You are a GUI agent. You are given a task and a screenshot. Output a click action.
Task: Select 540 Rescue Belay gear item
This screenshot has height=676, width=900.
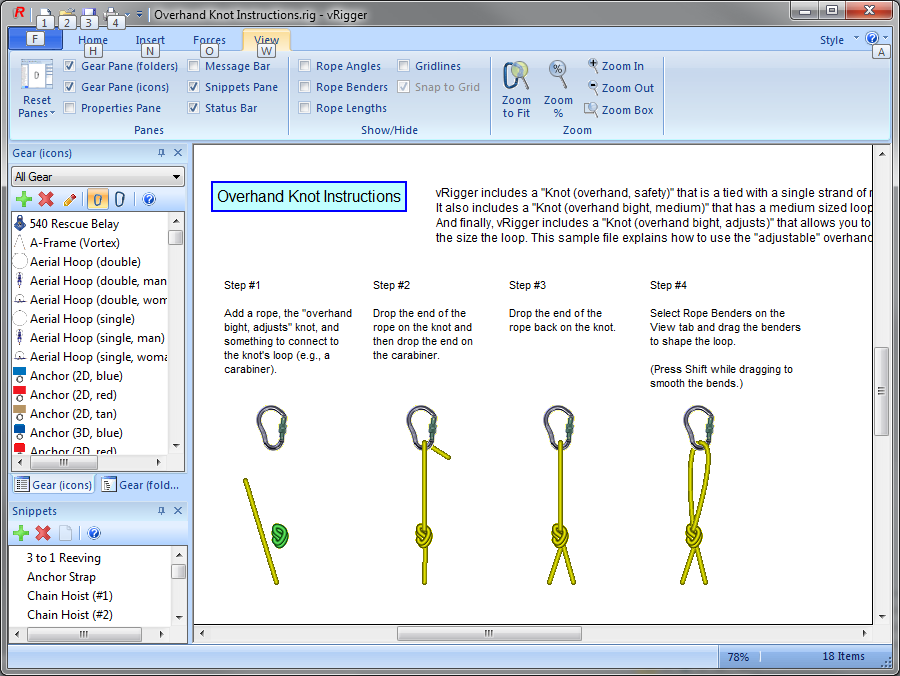pyautogui.click(x=74, y=224)
